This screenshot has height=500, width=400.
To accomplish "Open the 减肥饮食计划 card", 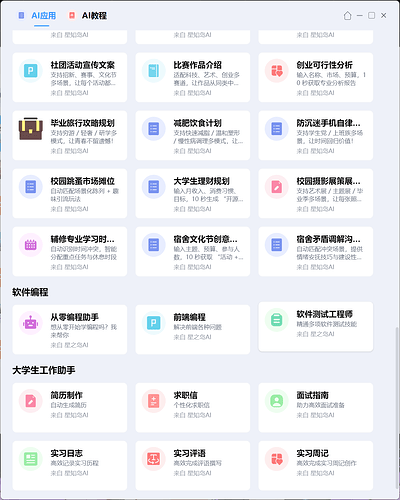I will point(193,135).
